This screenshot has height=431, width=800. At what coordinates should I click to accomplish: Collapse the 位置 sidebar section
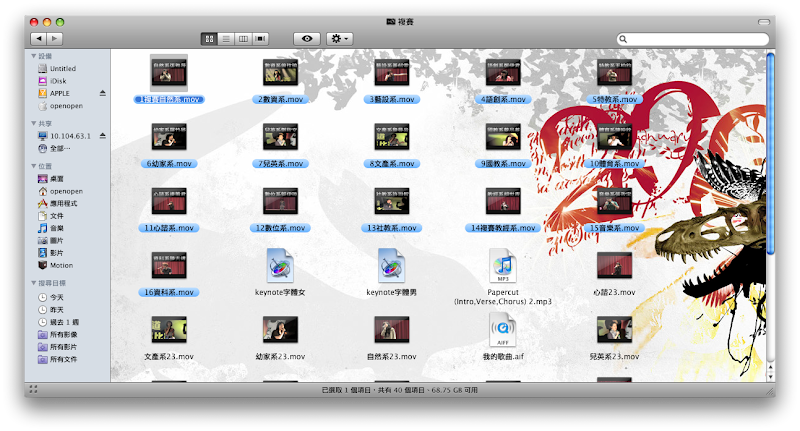pyautogui.click(x=34, y=166)
